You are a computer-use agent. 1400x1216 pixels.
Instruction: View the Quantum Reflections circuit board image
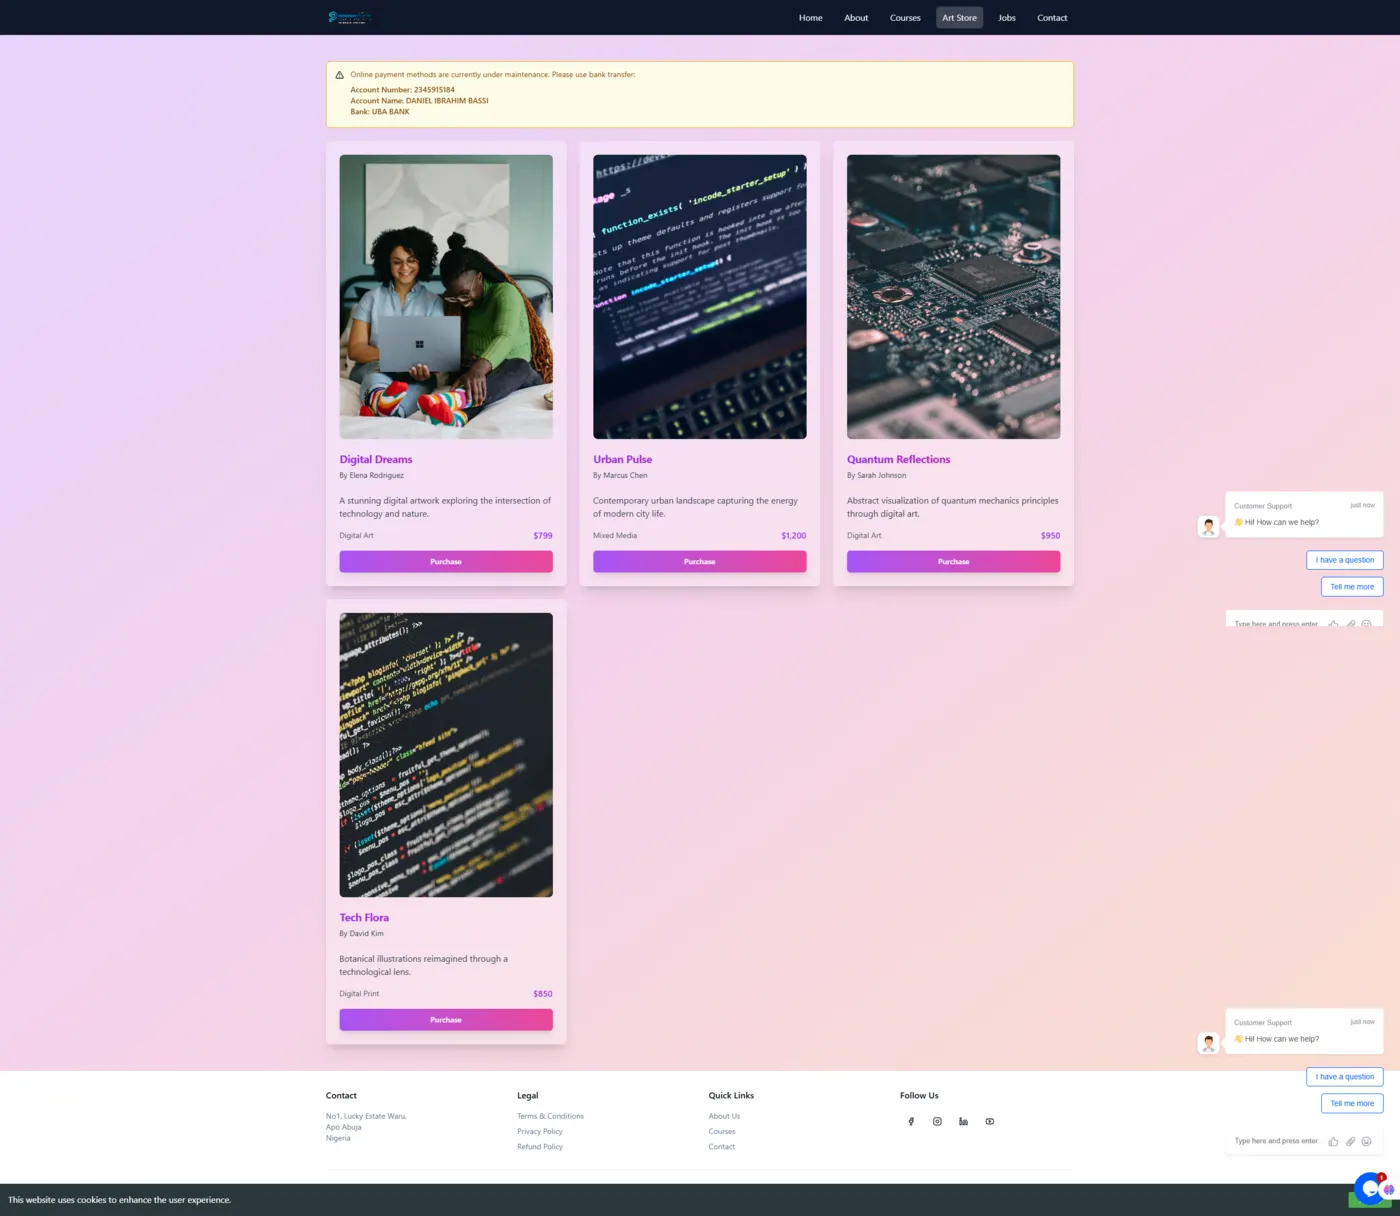954,297
